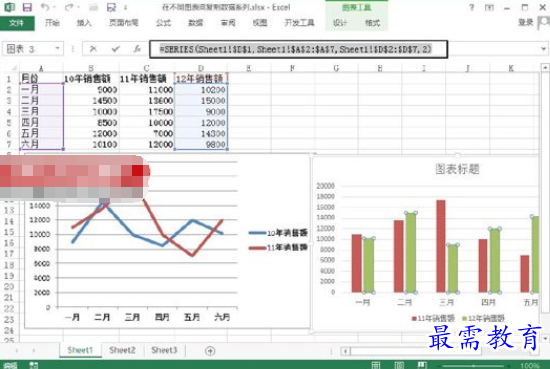Select the 六月 cell in column A
Image resolution: width=550 pixels, height=369 pixels.
41,144
